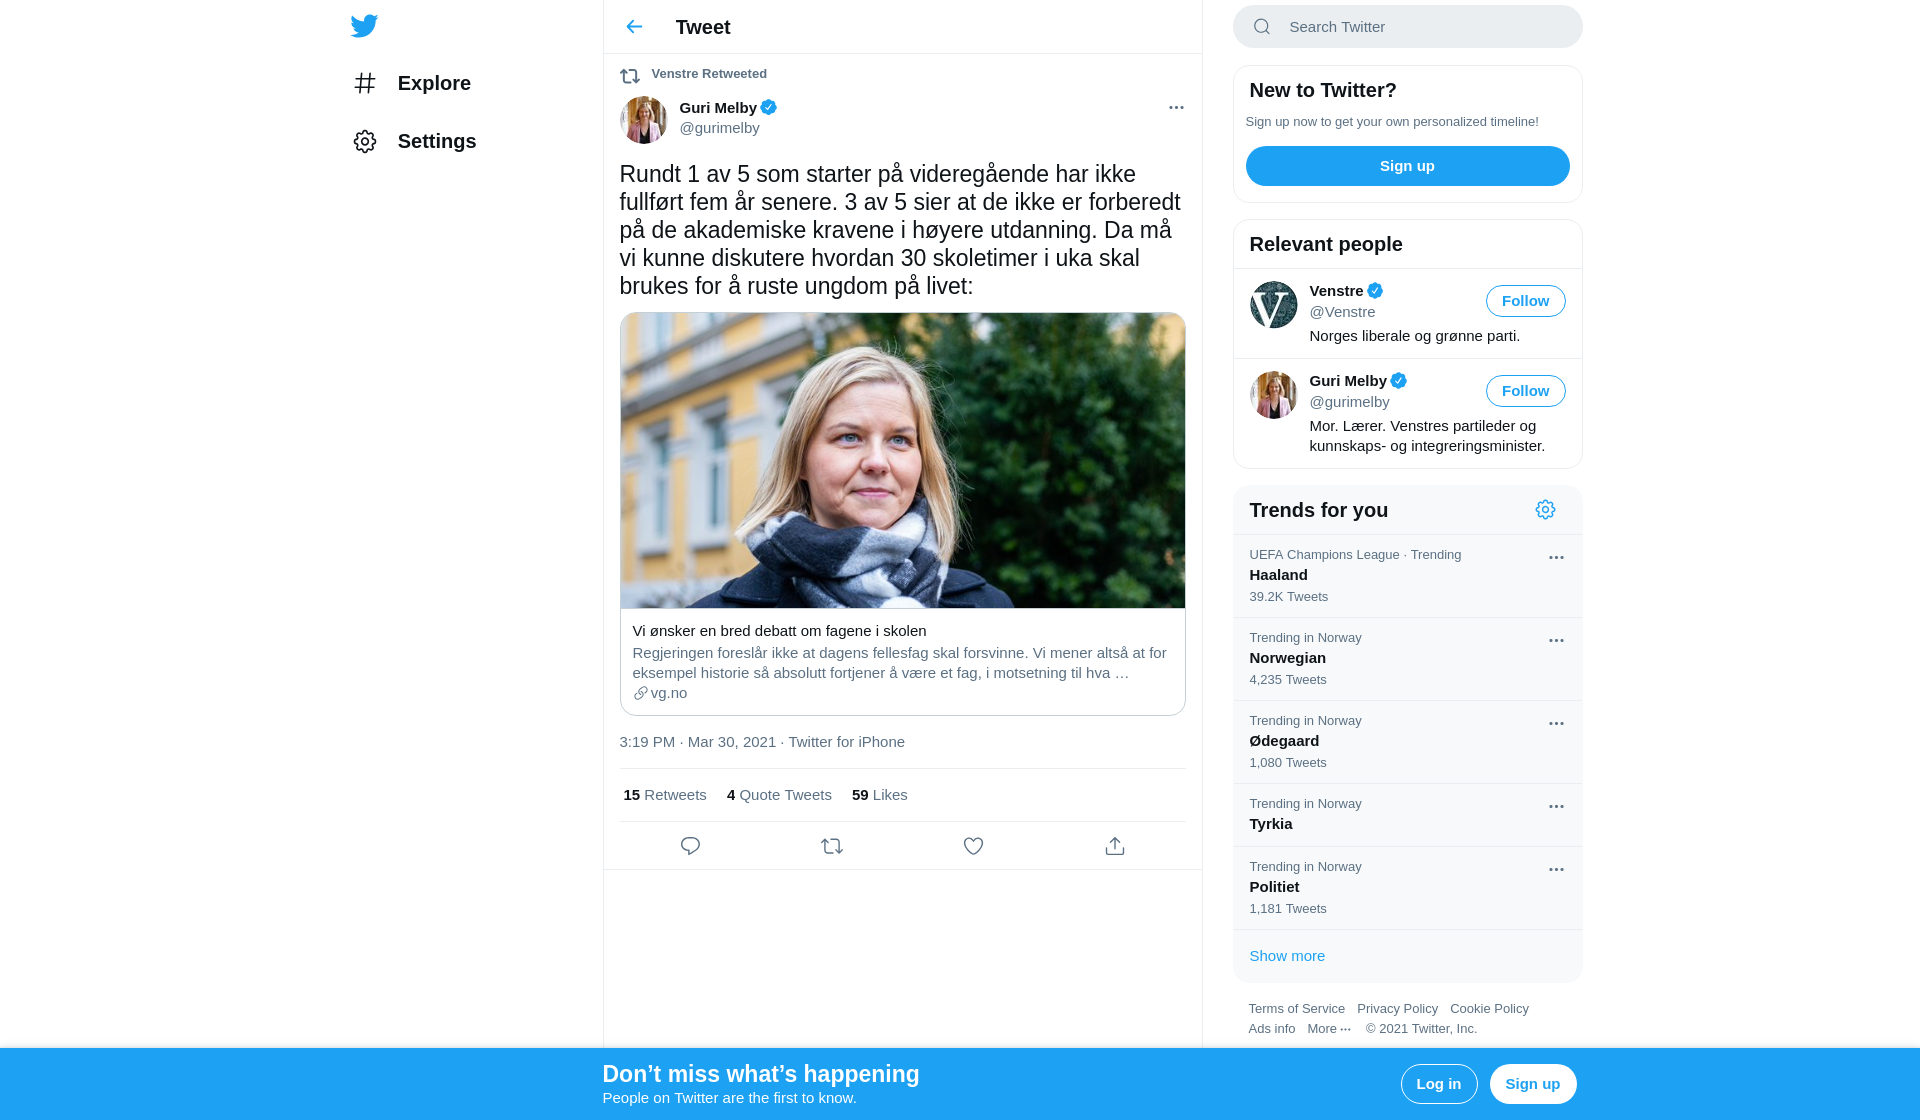Click the Venstre Retweeted label
Image resolution: width=1920 pixels, height=1120 pixels.
pyautogui.click(x=709, y=74)
